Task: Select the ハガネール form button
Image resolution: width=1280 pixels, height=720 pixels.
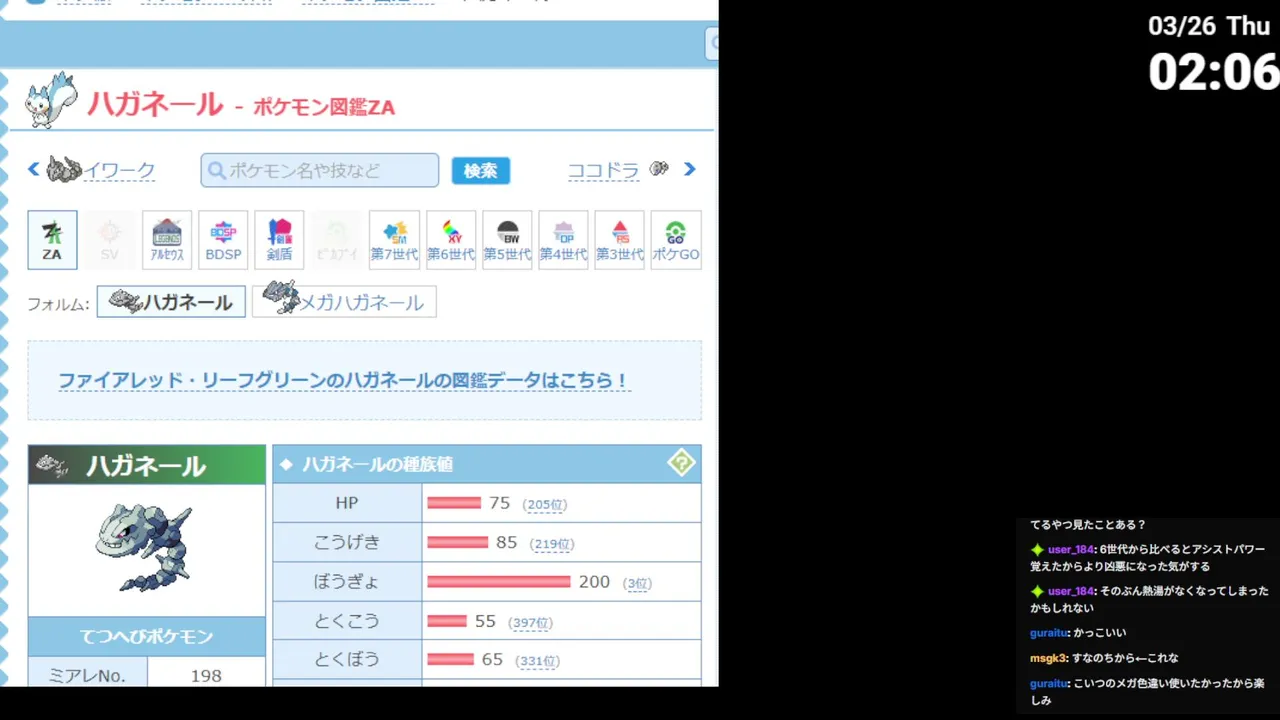Action: point(171,301)
